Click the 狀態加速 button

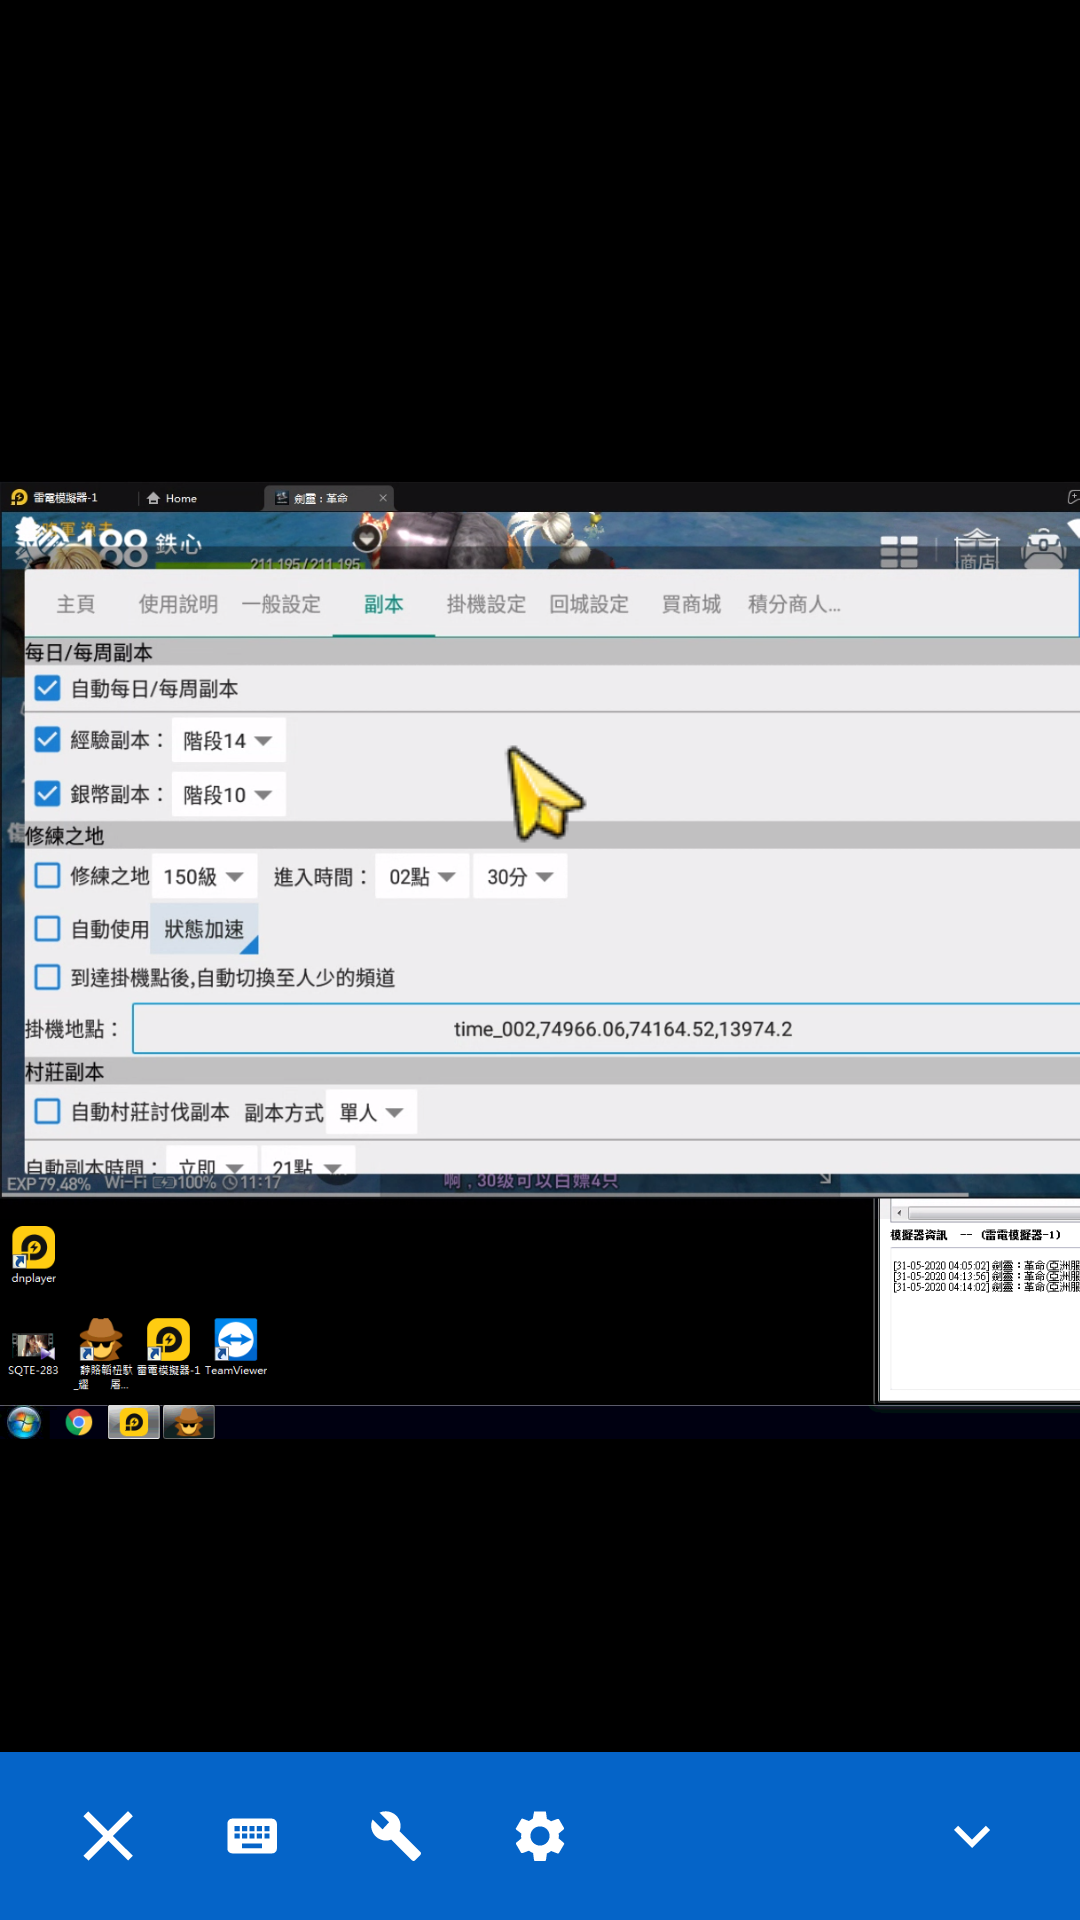point(205,929)
